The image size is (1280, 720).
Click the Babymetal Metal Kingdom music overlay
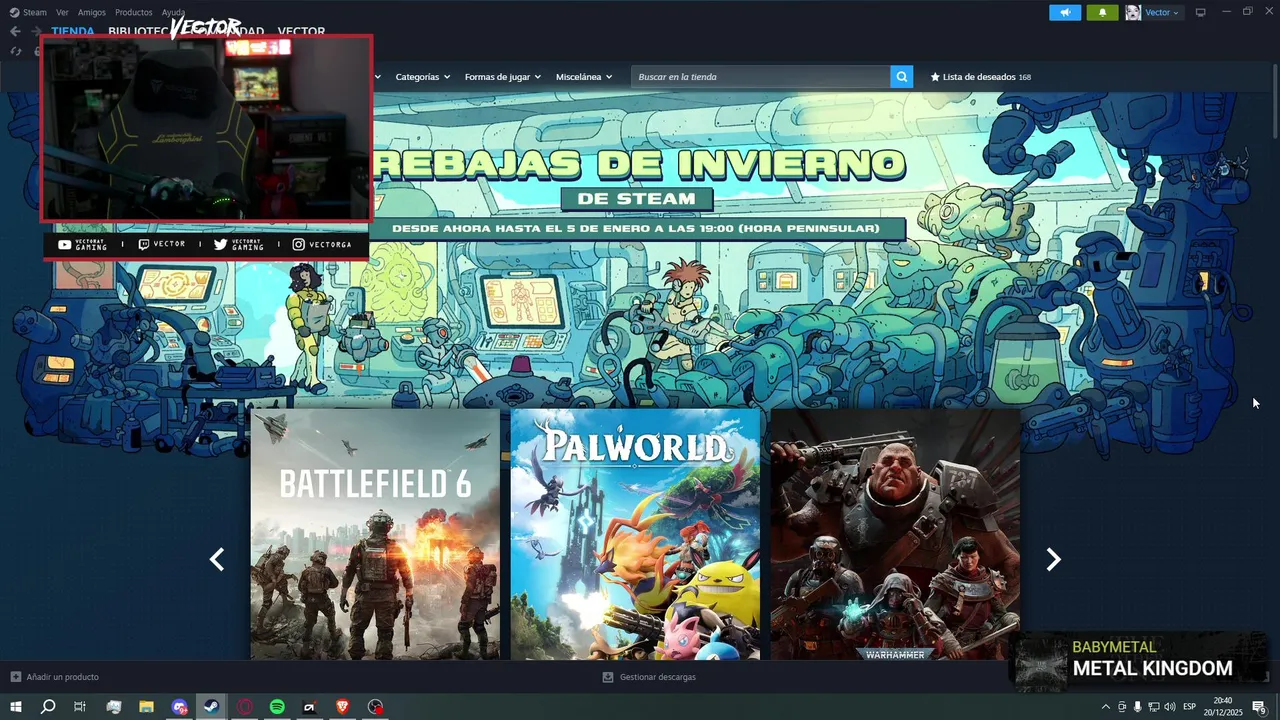pos(1138,660)
